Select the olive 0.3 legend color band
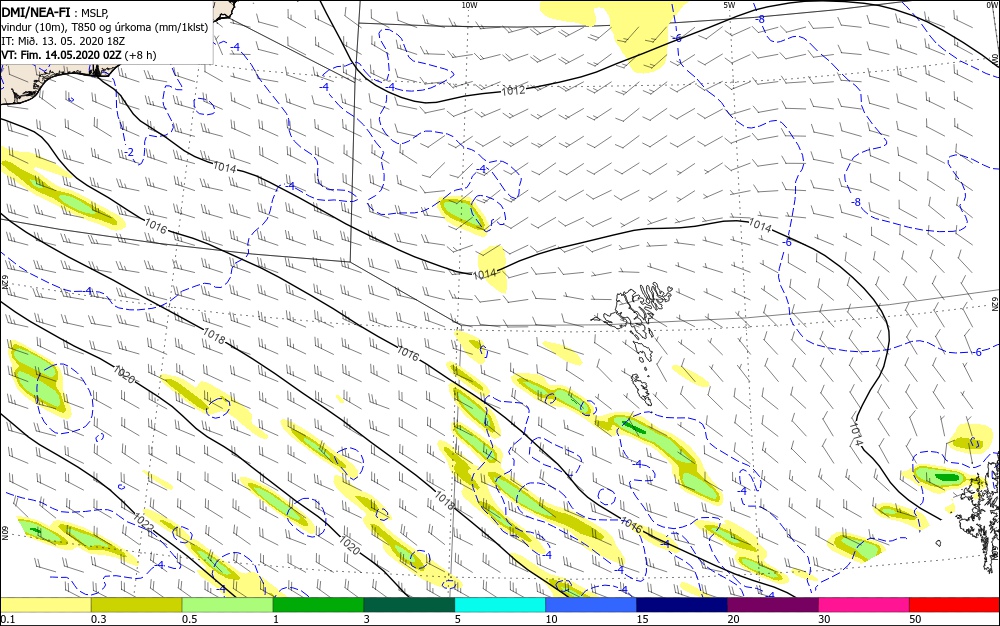The height and width of the screenshot is (626, 1000). click(x=136, y=605)
